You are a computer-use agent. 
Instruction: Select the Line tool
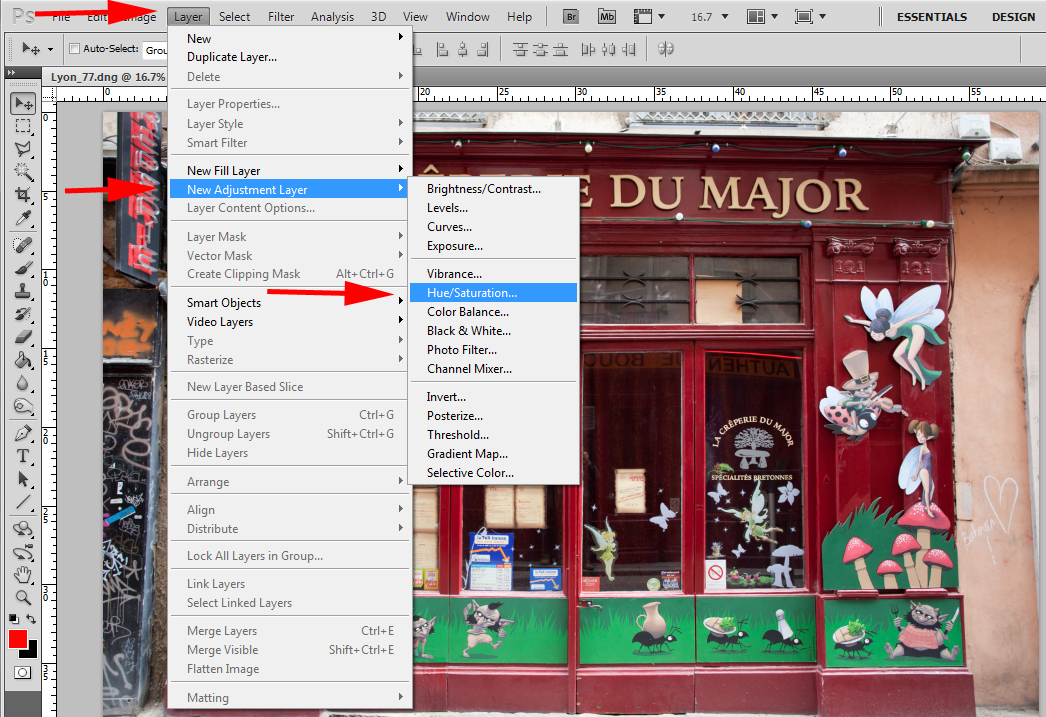coord(23,502)
